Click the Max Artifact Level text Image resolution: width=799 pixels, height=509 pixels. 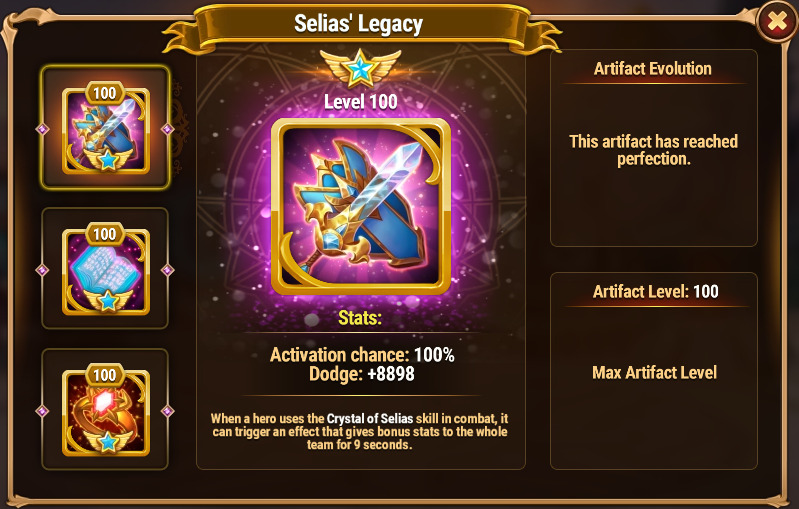coord(654,372)
